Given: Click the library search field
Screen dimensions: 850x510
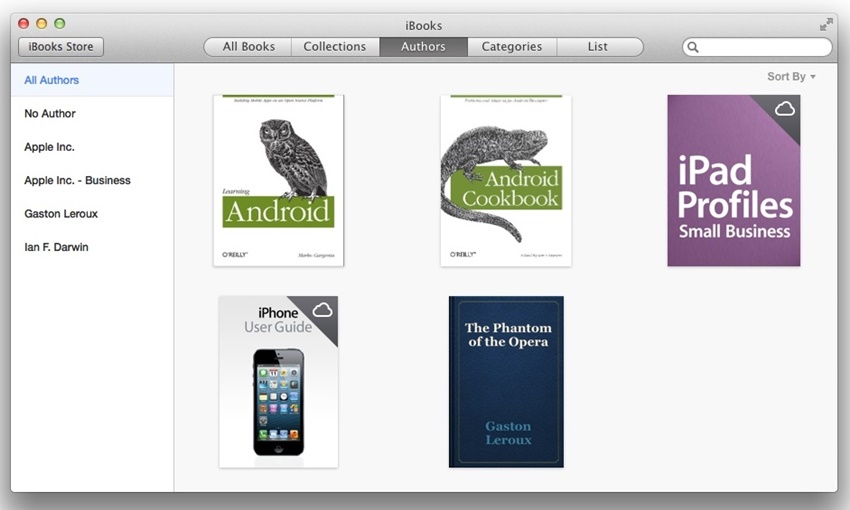Looking at the screenshot, I should (x=757, y=47).
